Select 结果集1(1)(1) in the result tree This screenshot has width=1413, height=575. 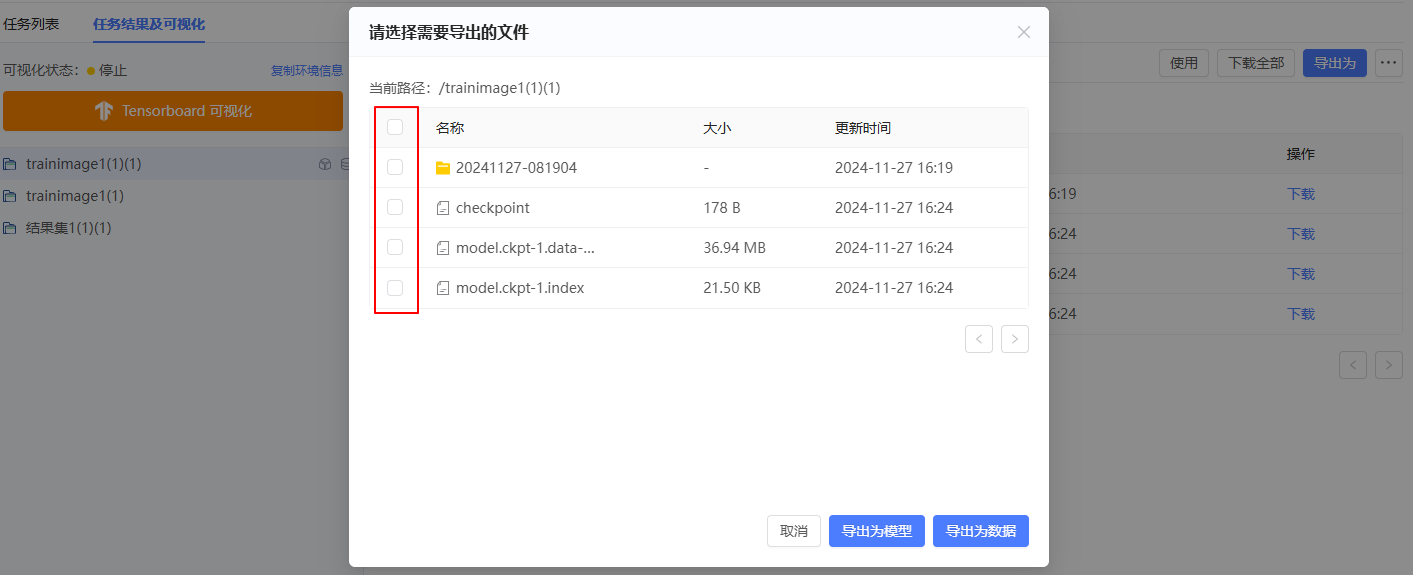click(69, 228)
